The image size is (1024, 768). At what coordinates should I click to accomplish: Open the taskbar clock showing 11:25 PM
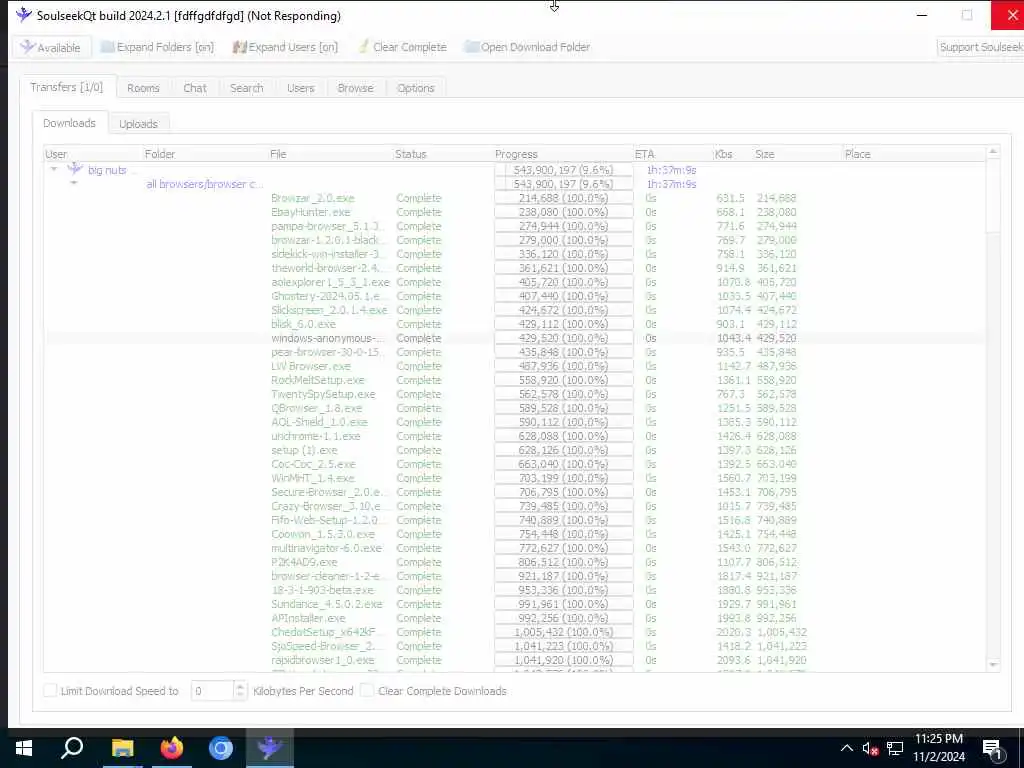pyautogui.click(x=938, y=748)
